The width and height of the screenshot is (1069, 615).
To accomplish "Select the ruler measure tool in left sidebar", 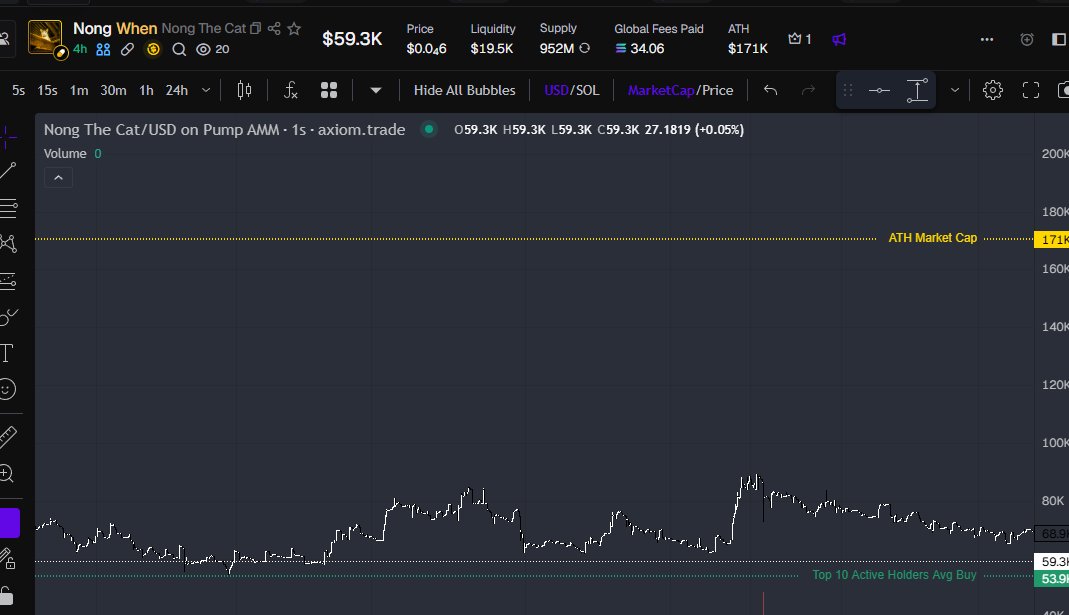I will (x=7, y=437).
